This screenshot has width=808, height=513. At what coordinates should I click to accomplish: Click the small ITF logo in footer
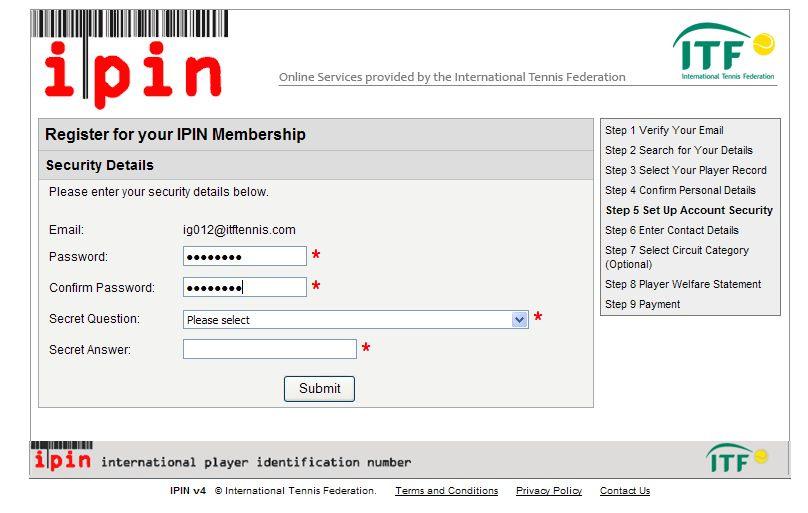point(737,458)
